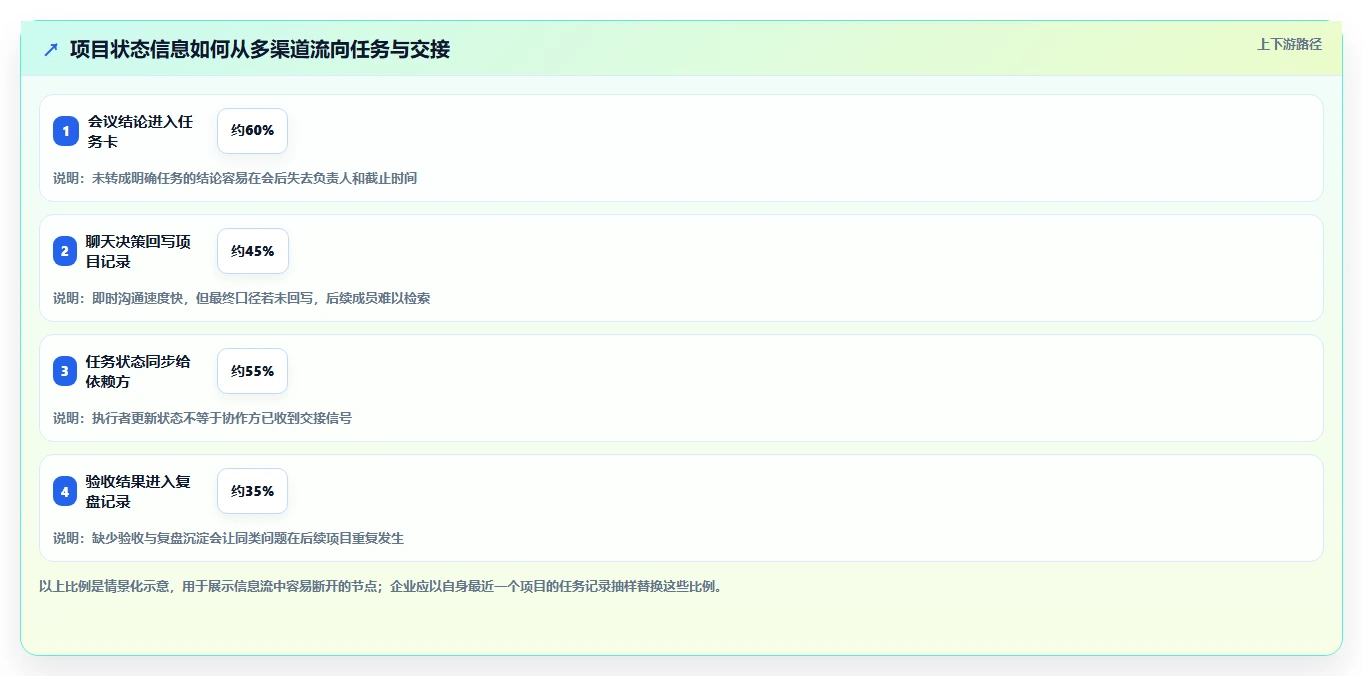Click the step 2 number badge
The width and height of the screenshot is (1363, 676).
click(x=65, y=251)
